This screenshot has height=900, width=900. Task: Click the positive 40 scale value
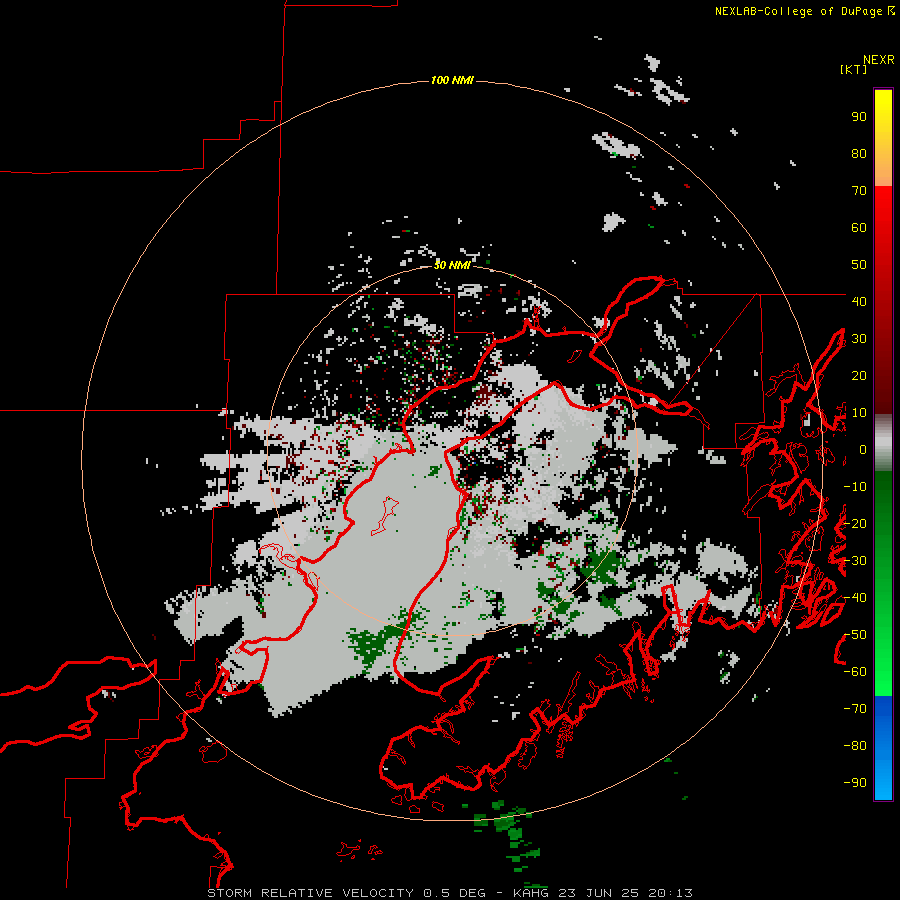(859, 302)
